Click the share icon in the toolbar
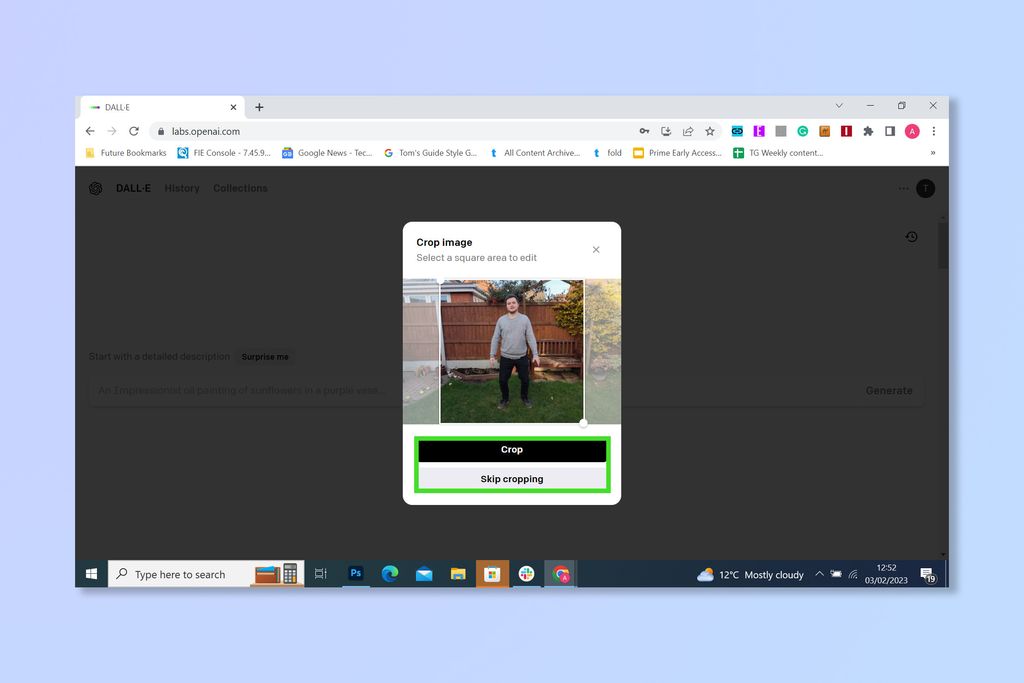The width and height of the screenshot is (1024, 683). [688, 131]
